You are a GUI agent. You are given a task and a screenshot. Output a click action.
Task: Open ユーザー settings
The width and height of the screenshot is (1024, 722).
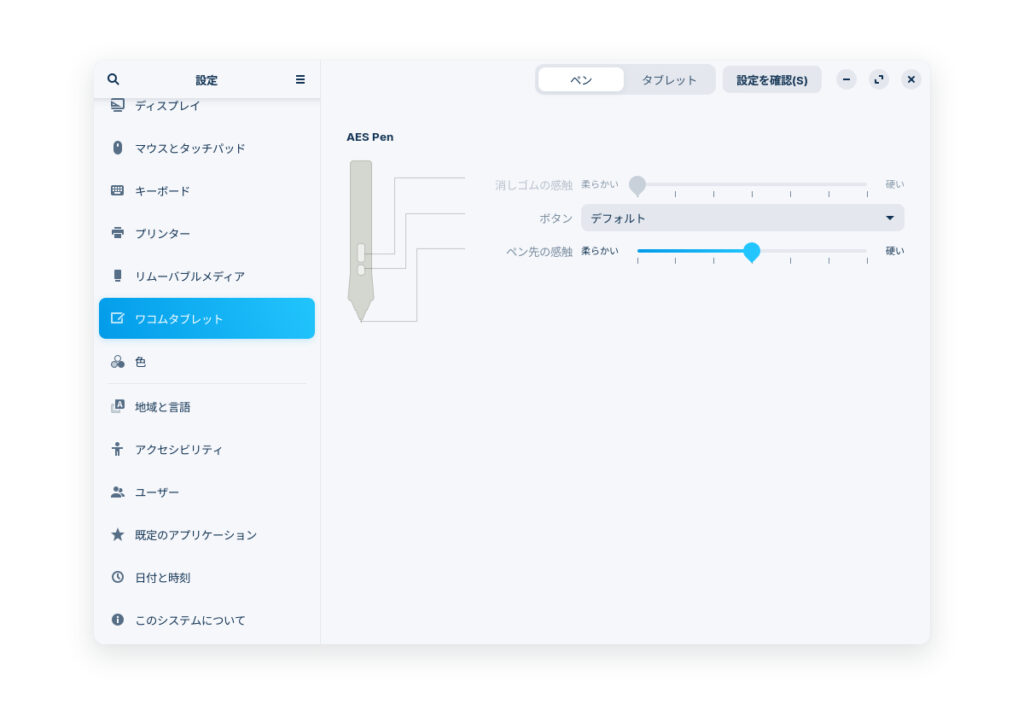[x=206, y=492]
